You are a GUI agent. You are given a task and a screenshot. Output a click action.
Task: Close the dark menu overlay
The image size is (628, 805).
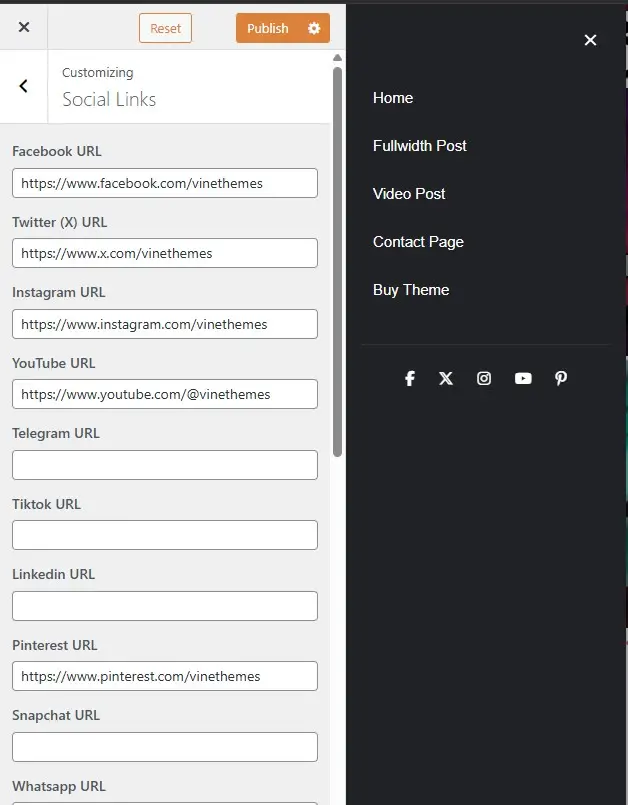coord(591,40)
